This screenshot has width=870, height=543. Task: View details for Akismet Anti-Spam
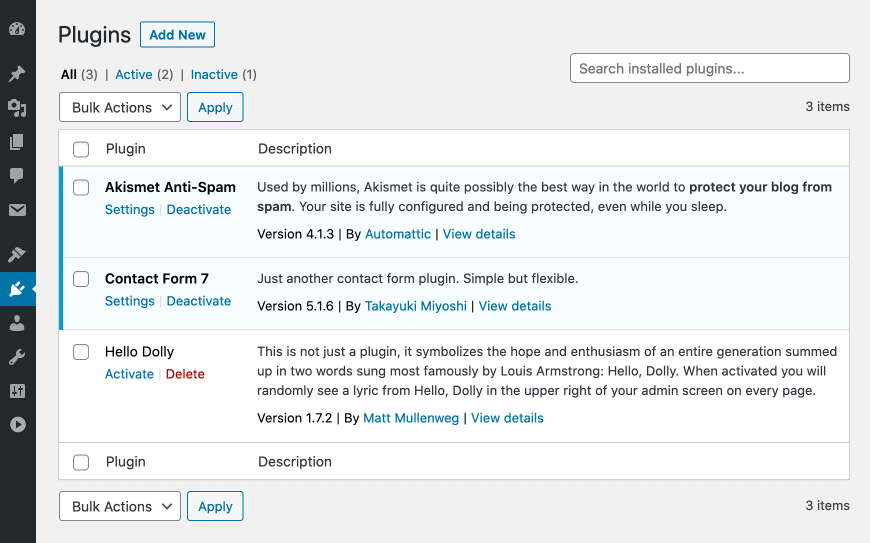479,234
